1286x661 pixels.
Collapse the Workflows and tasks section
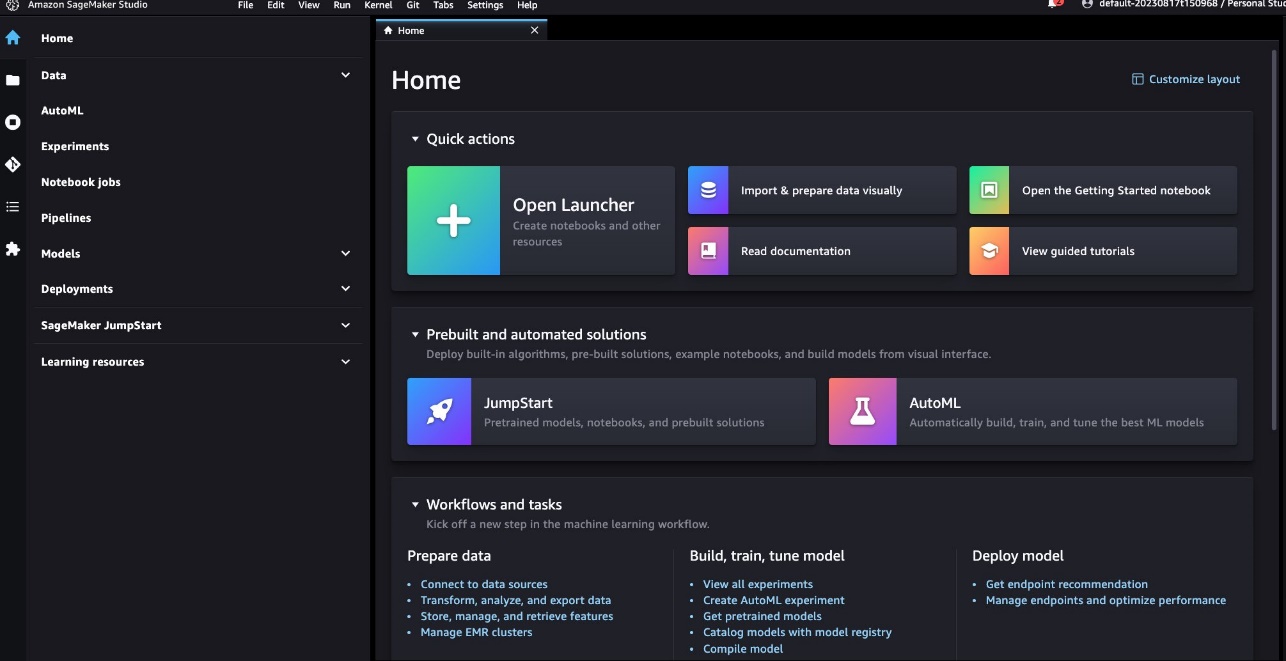(x=415, y=505)
